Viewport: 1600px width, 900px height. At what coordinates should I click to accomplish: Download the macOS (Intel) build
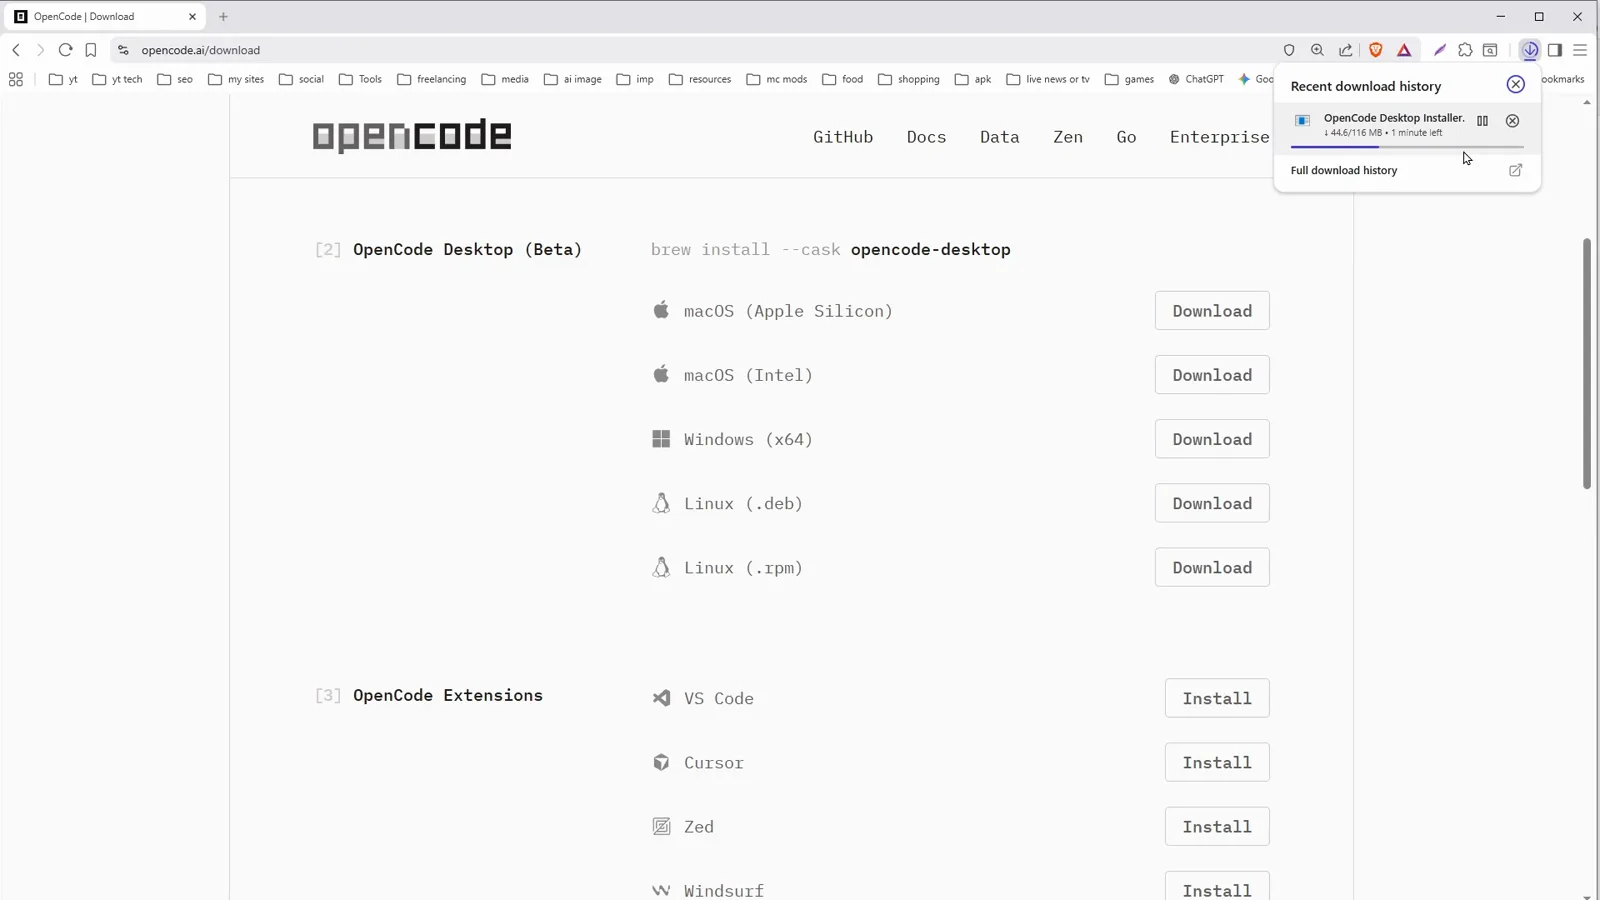coord(1212,375)
